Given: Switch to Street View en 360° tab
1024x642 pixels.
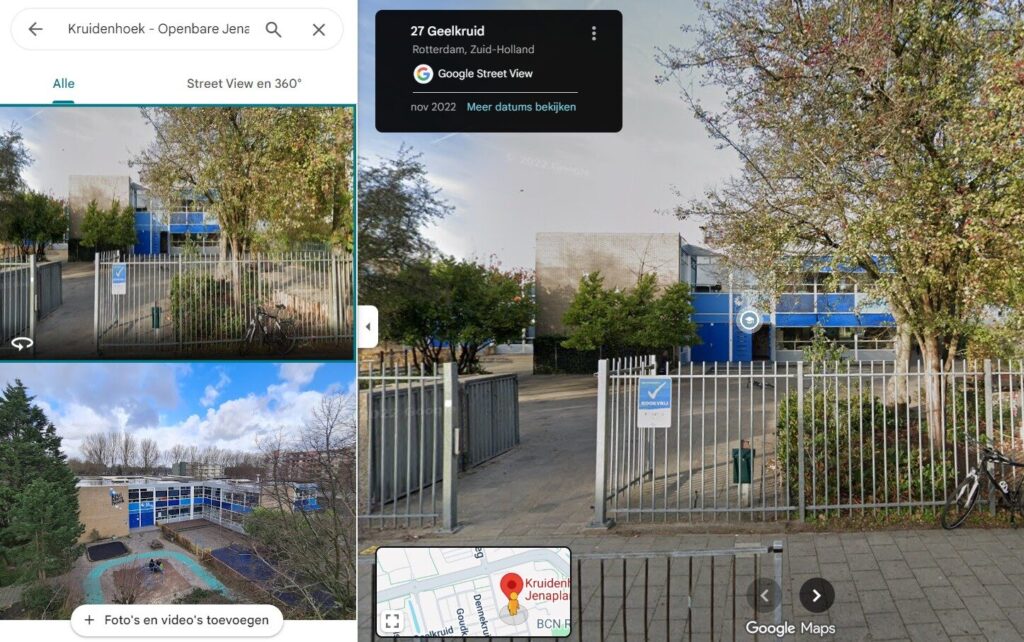Looking at the screenshot, I should [244, 84].
